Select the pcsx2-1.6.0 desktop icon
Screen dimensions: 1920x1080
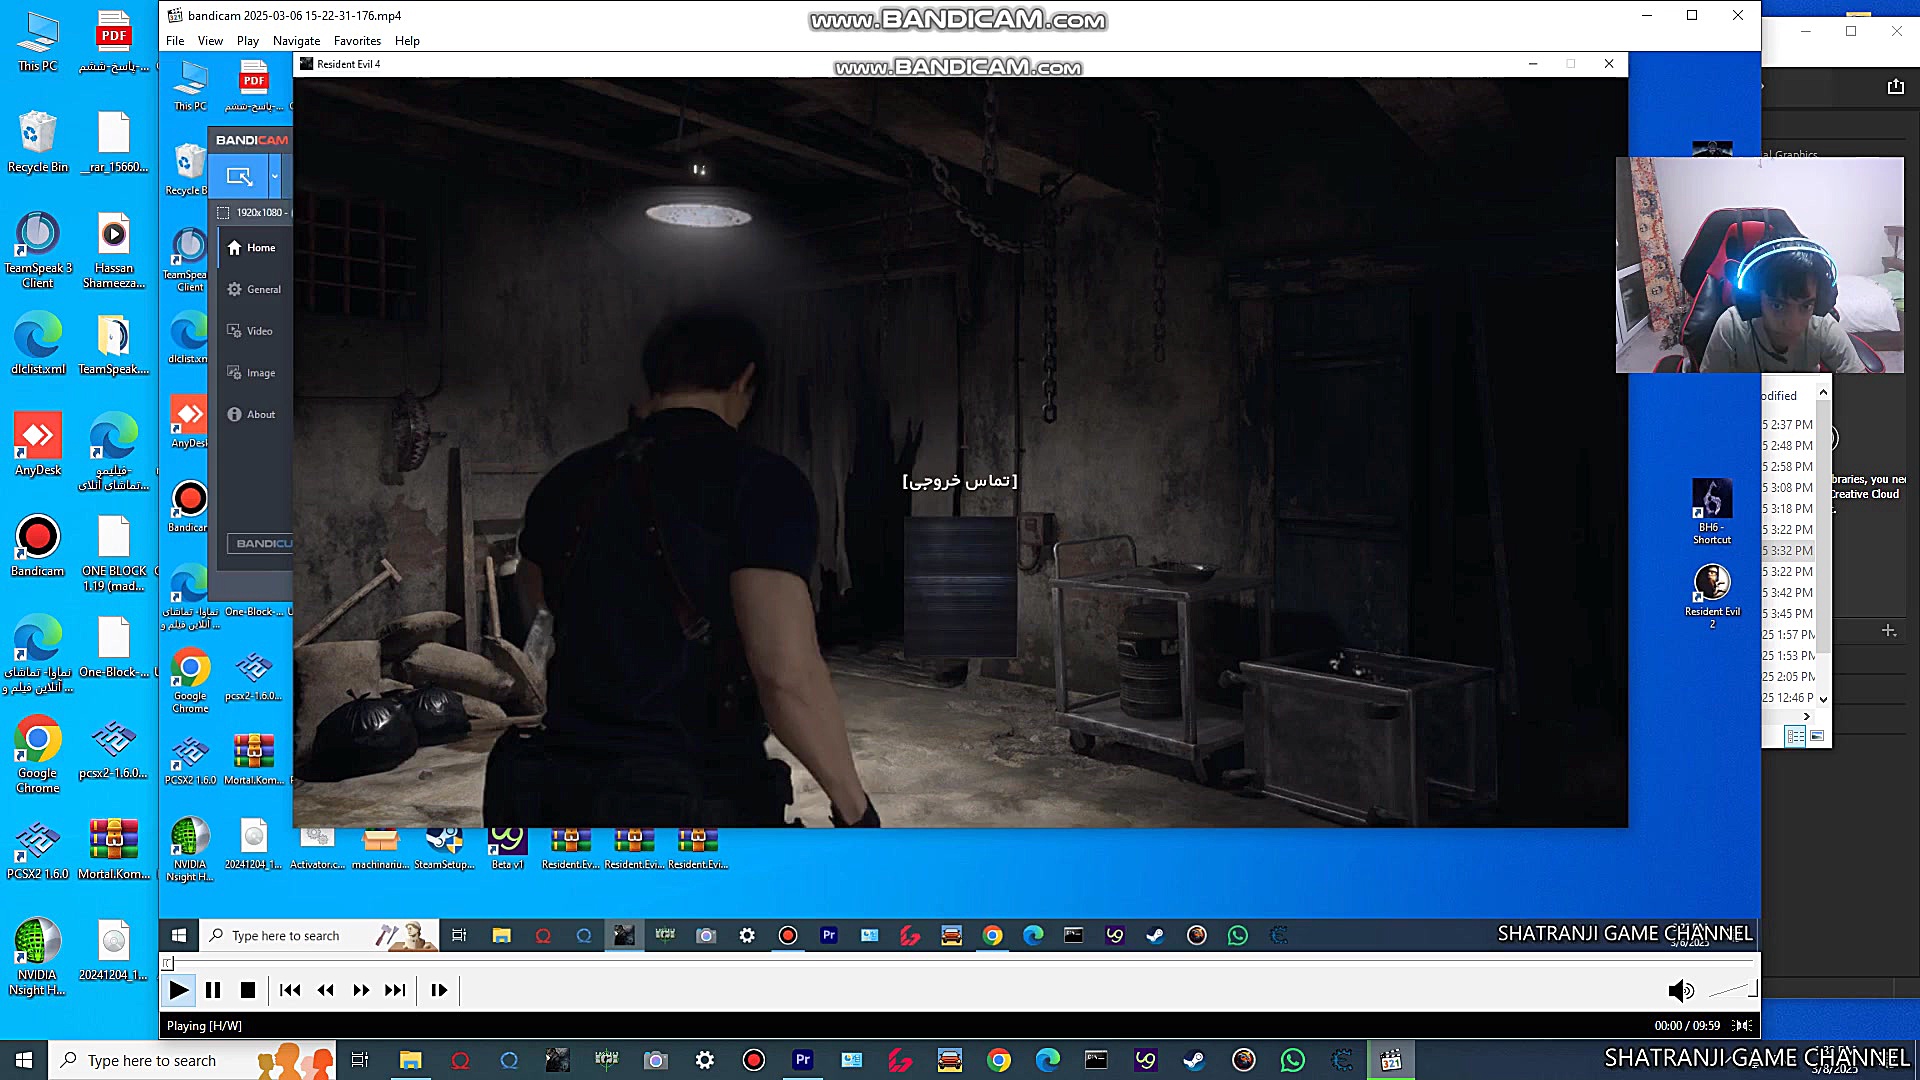(114, 748)
